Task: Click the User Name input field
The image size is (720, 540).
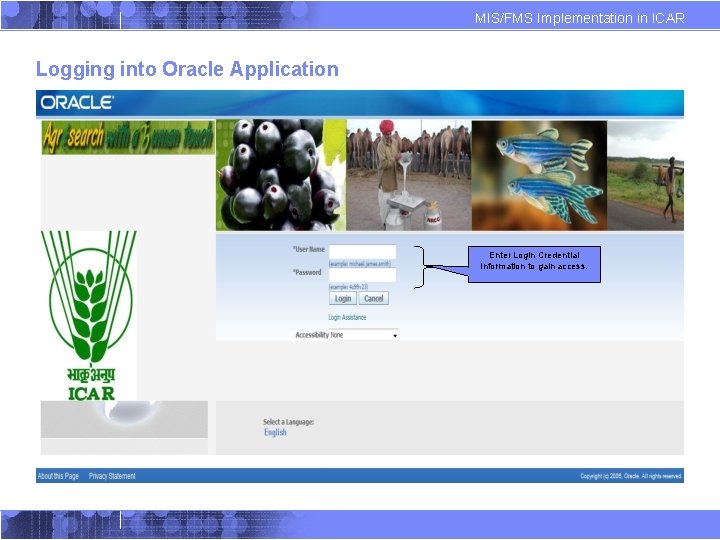Action: click(362, 252)
